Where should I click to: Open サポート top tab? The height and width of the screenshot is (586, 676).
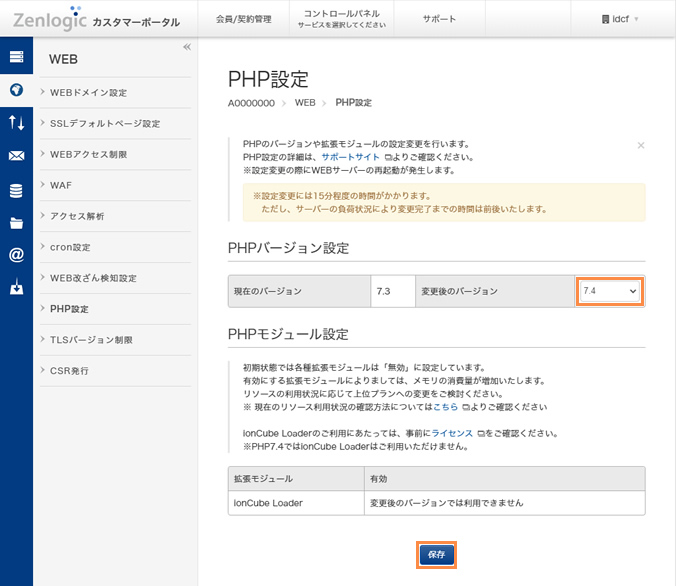pyautogui.click(x=439, y=19)
